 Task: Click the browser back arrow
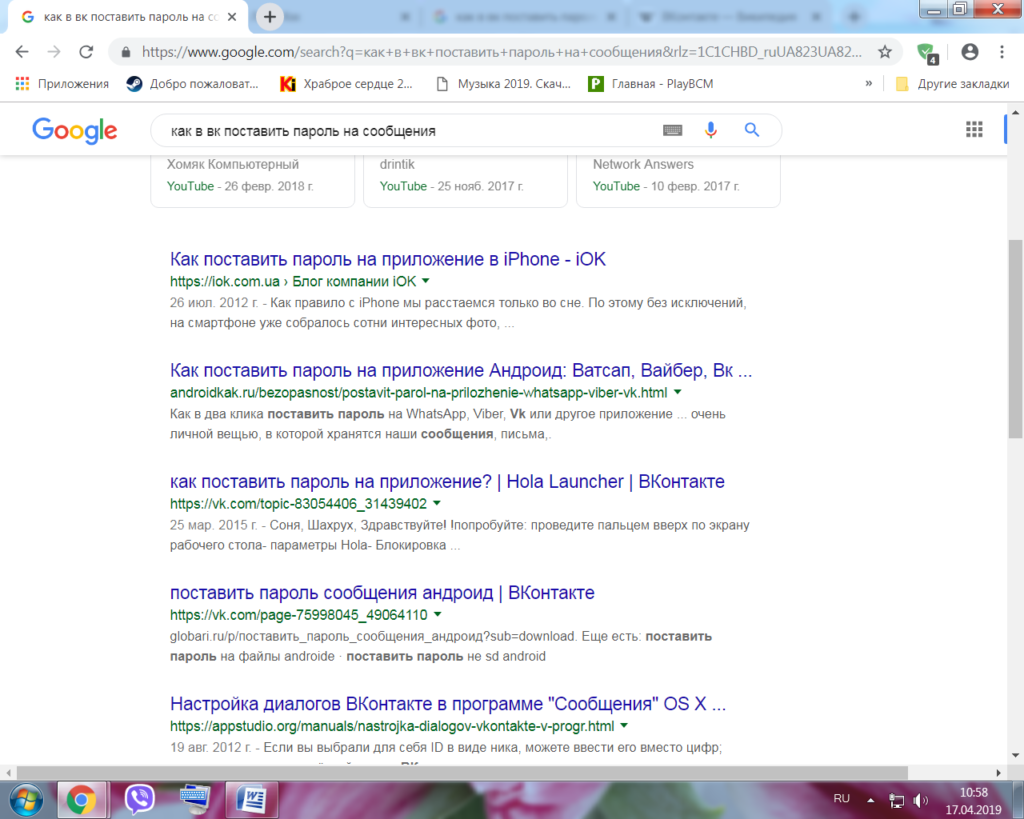pyautogui.click(x=22, y=52)
